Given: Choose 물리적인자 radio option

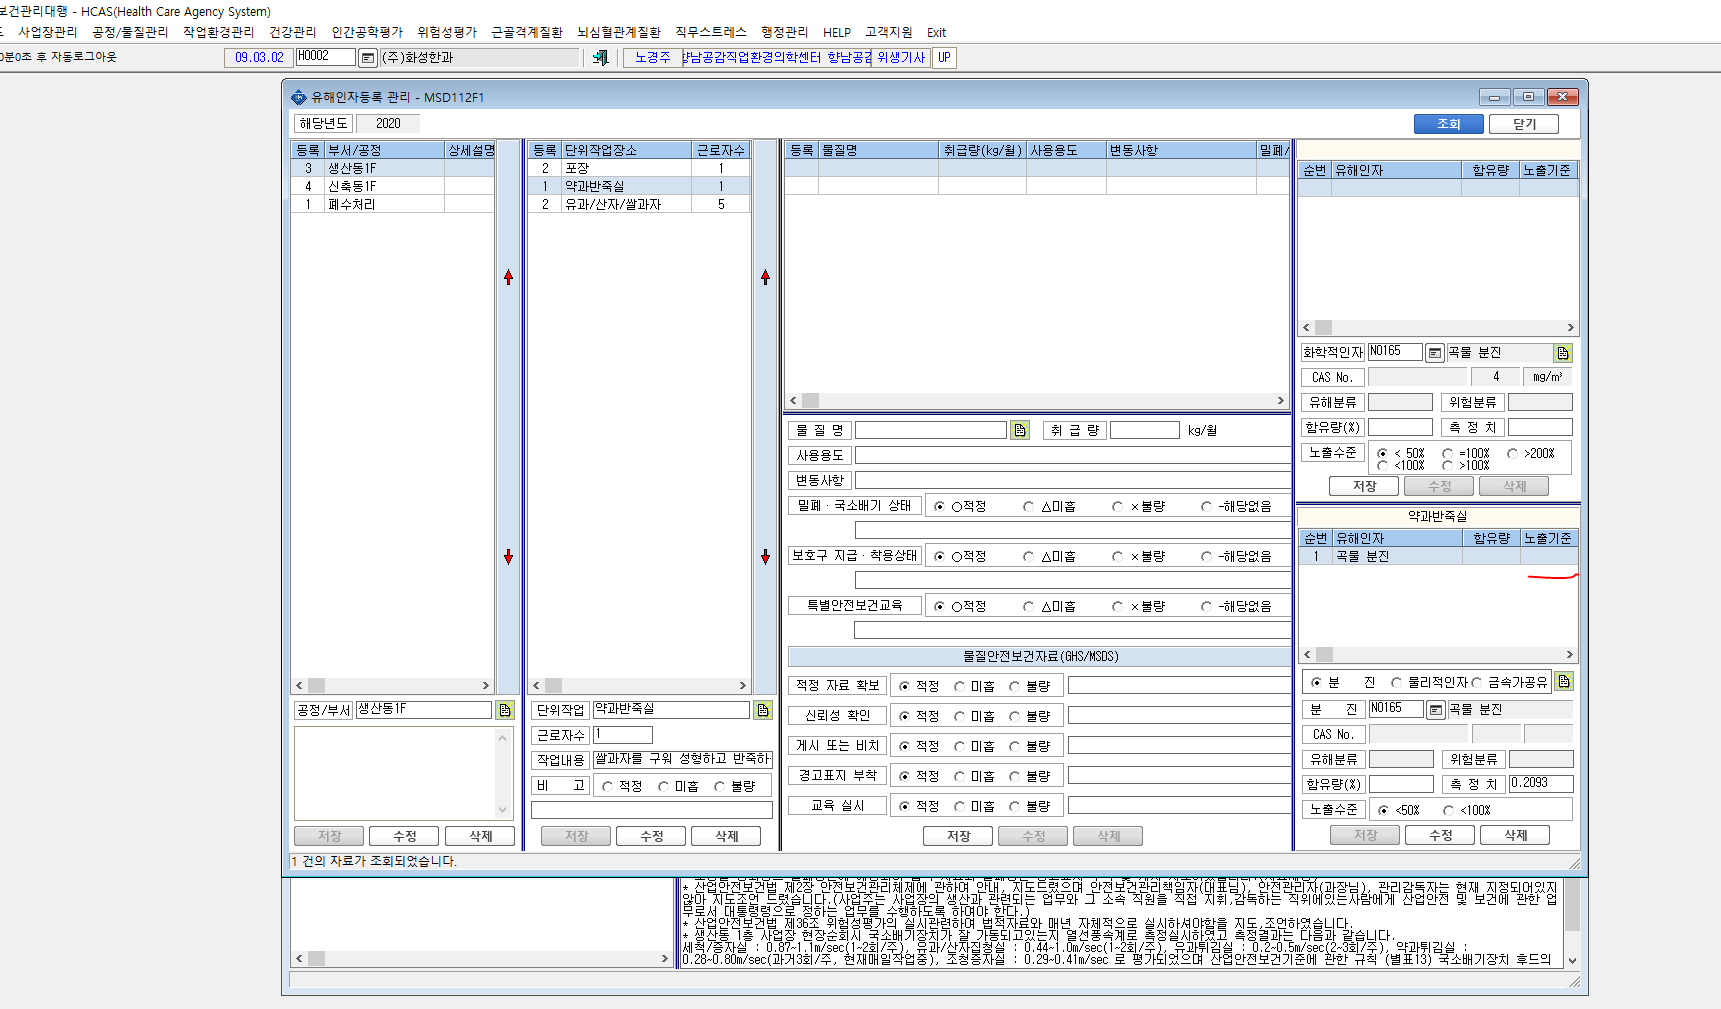Looking at the screenshot, I should pos(1430,682).
